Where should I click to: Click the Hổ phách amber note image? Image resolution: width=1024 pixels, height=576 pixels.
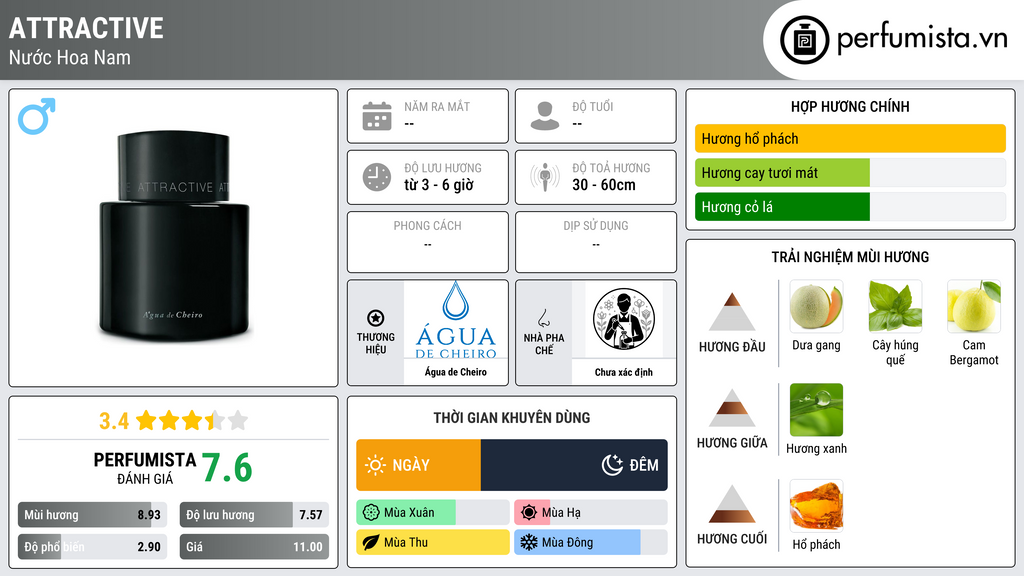(816, 505)
